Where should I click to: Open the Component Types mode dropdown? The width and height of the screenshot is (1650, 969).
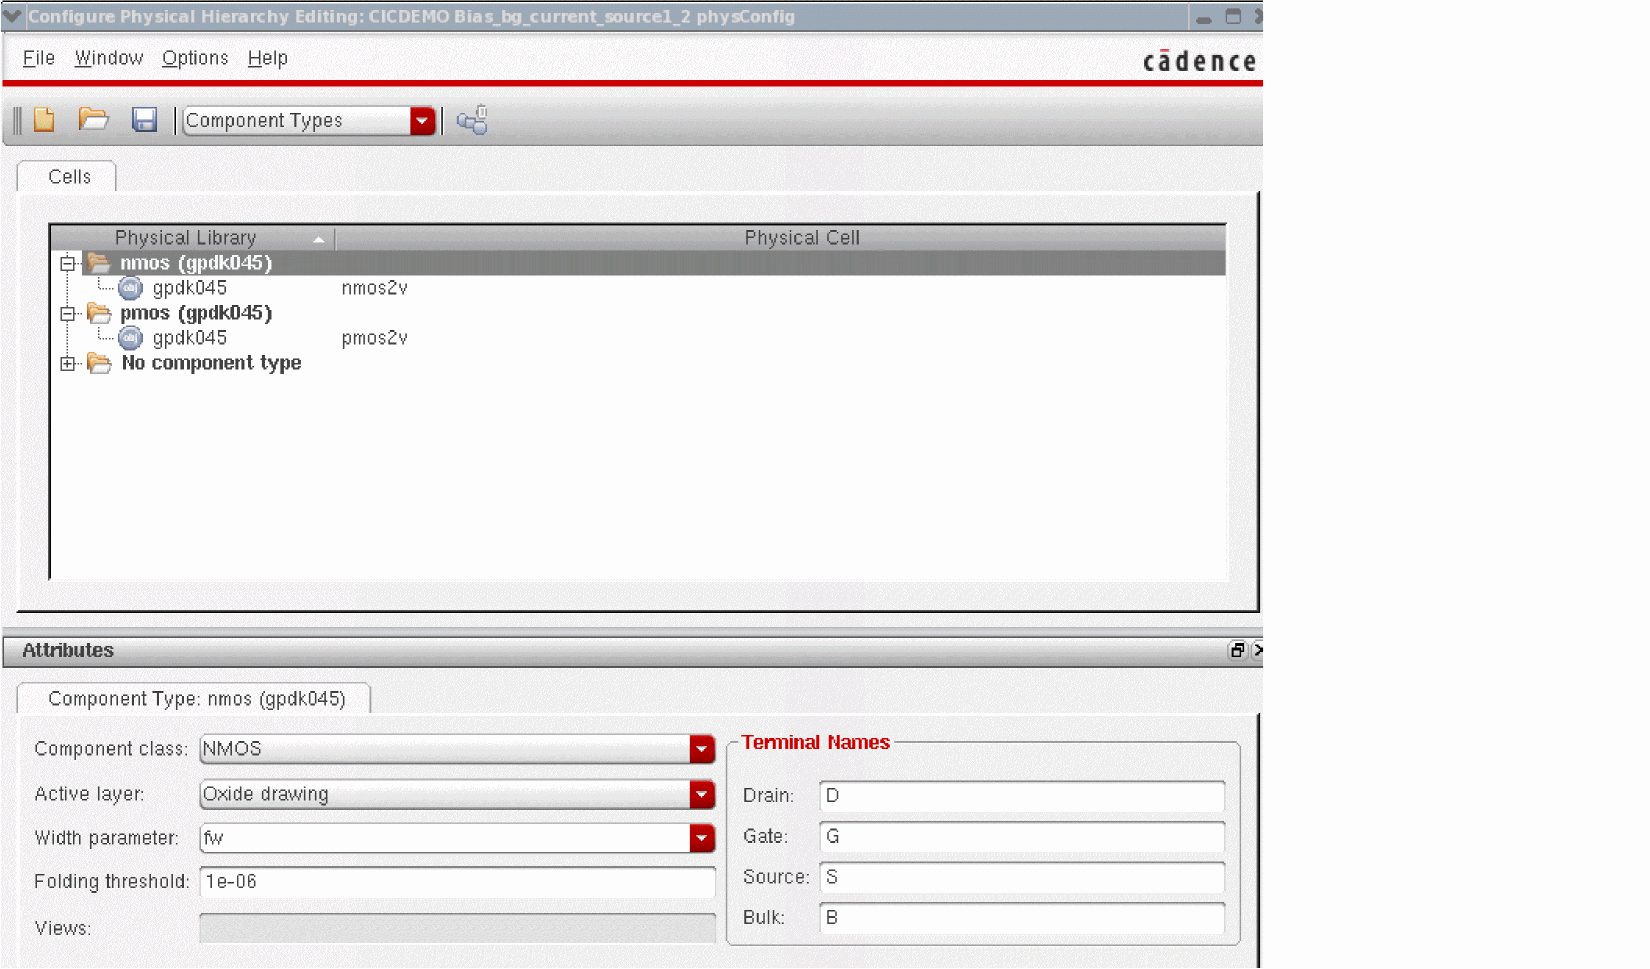(x=423, y=121)
